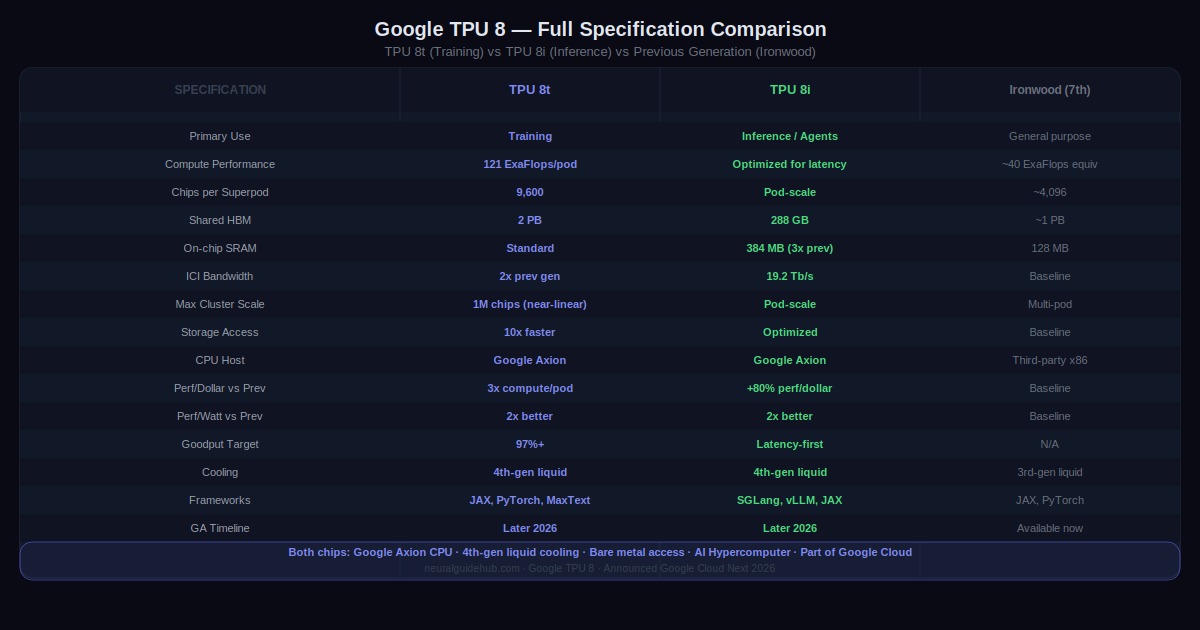This screenshot has width=1200, height=630.
Task: Select the 9,600 chips value
Action: (x=529, y=192)
